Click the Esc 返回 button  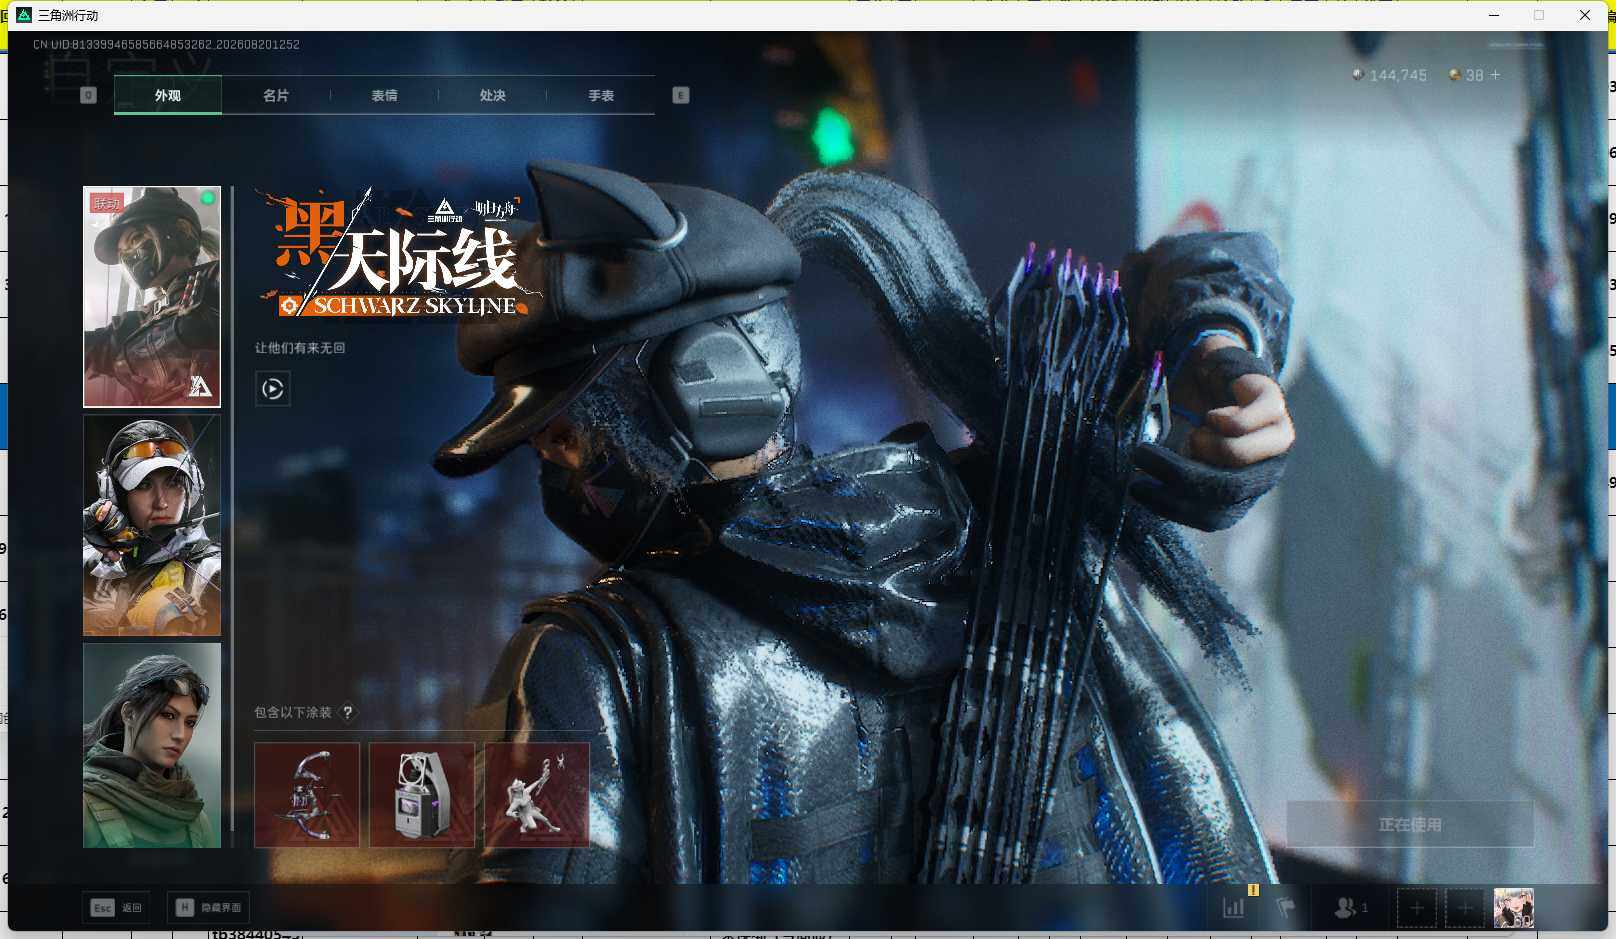click(x=117, y=908)
